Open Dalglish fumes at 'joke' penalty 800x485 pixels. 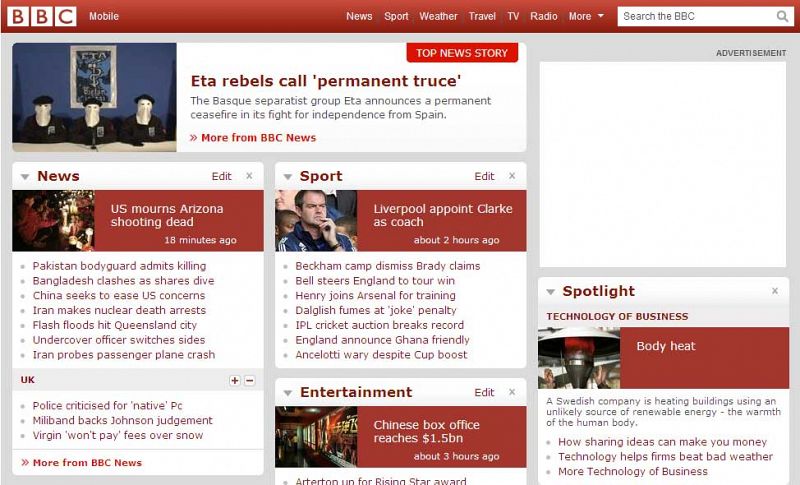click(x=376, y=311)
